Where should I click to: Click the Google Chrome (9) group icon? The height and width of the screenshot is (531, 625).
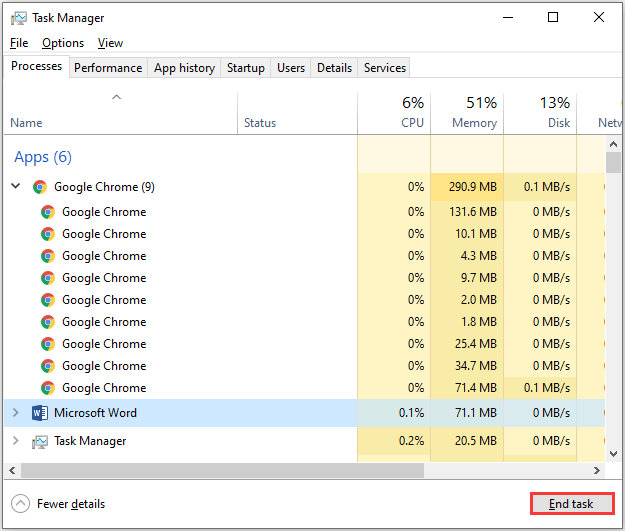click(x=40, y=187)
